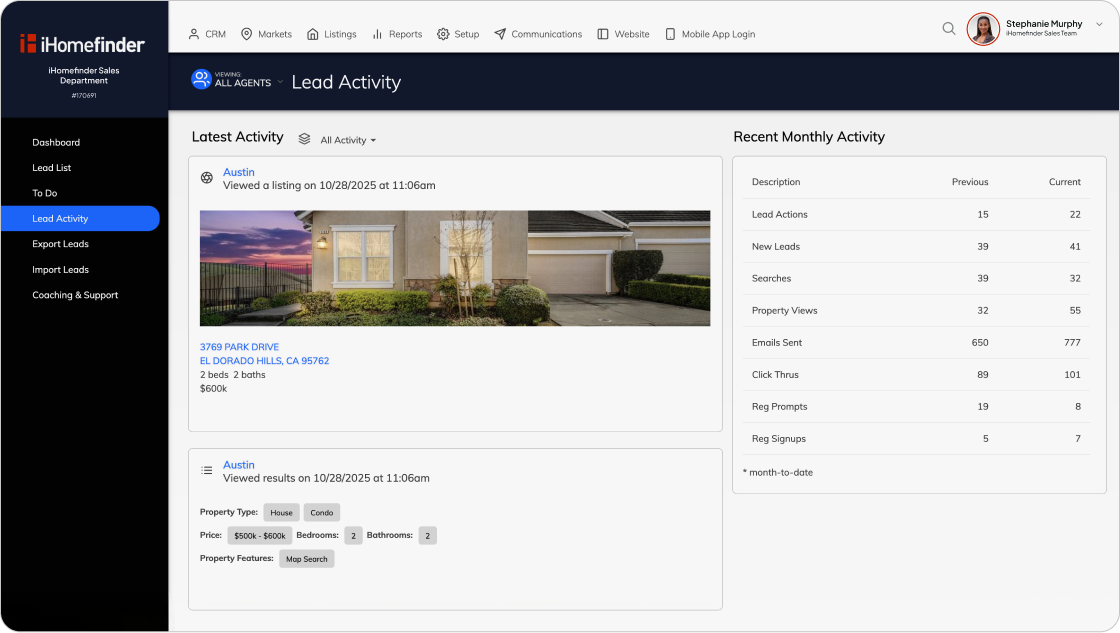Click the House property type tag
The height and width of the screenshot is (633, 1120).
point(281,513)
